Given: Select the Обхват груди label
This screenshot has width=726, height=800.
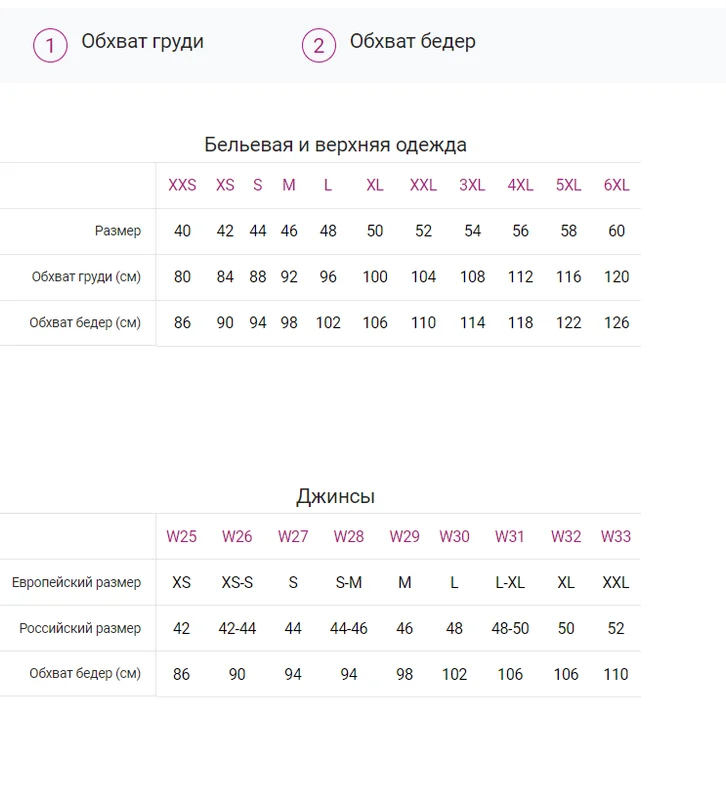Looking at the screenshot, I should pyautogui.click(x=142, y=41).
